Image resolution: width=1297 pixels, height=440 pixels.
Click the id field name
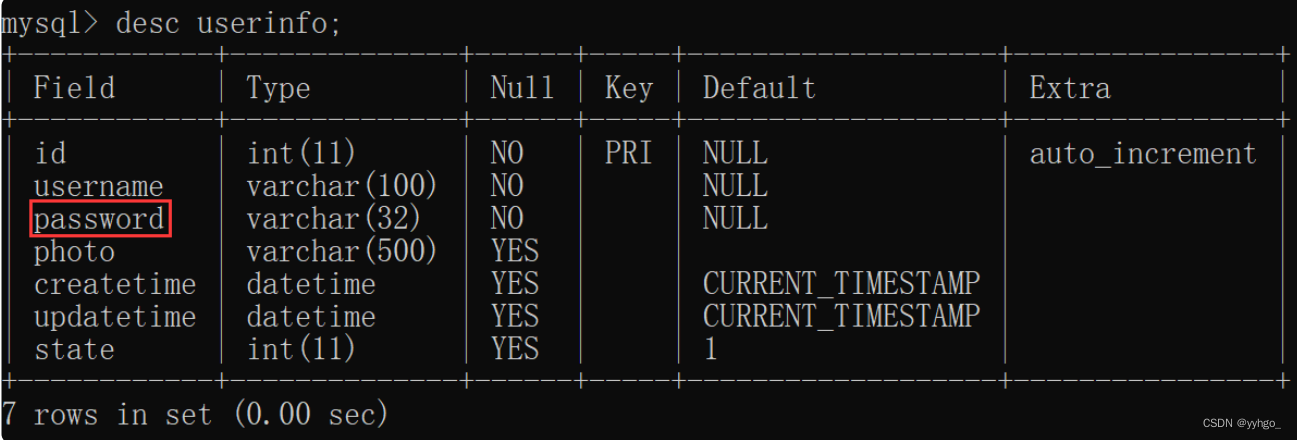pos(50,154)
